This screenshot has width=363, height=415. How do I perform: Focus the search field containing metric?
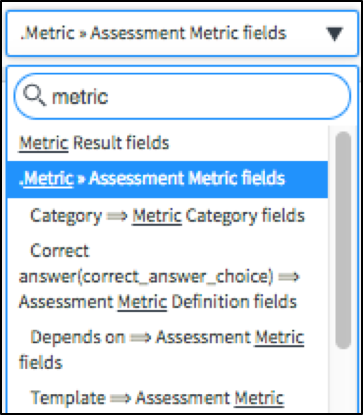click(182, 96)
